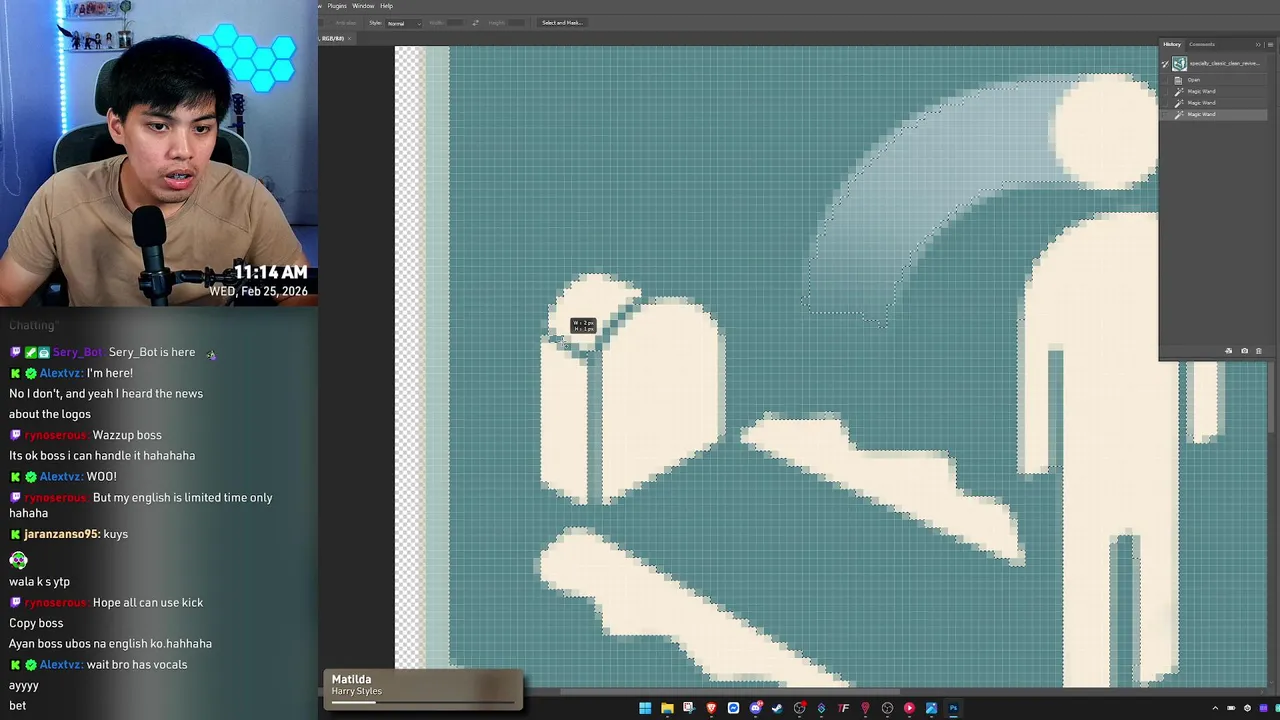Open the Plugins menu
The image size is (1280, 720).
[337, 6]
